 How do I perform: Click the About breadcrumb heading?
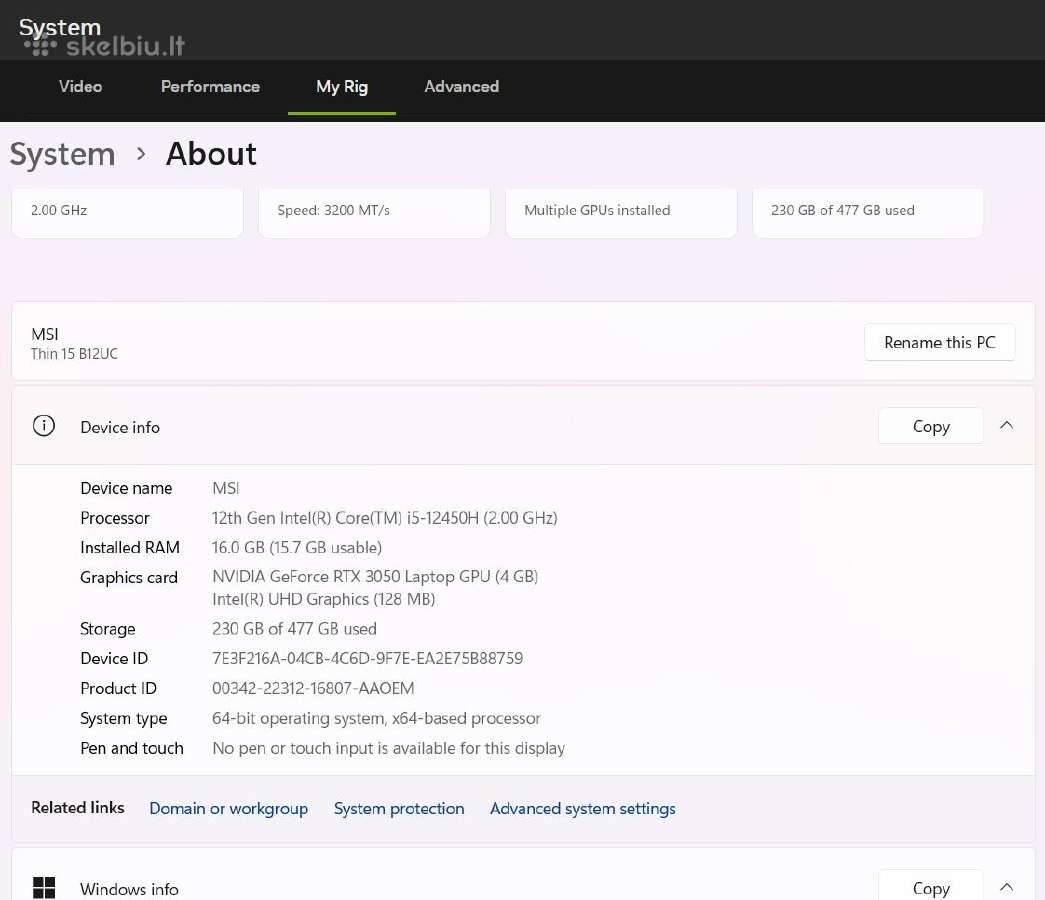[x=211, y=155]
